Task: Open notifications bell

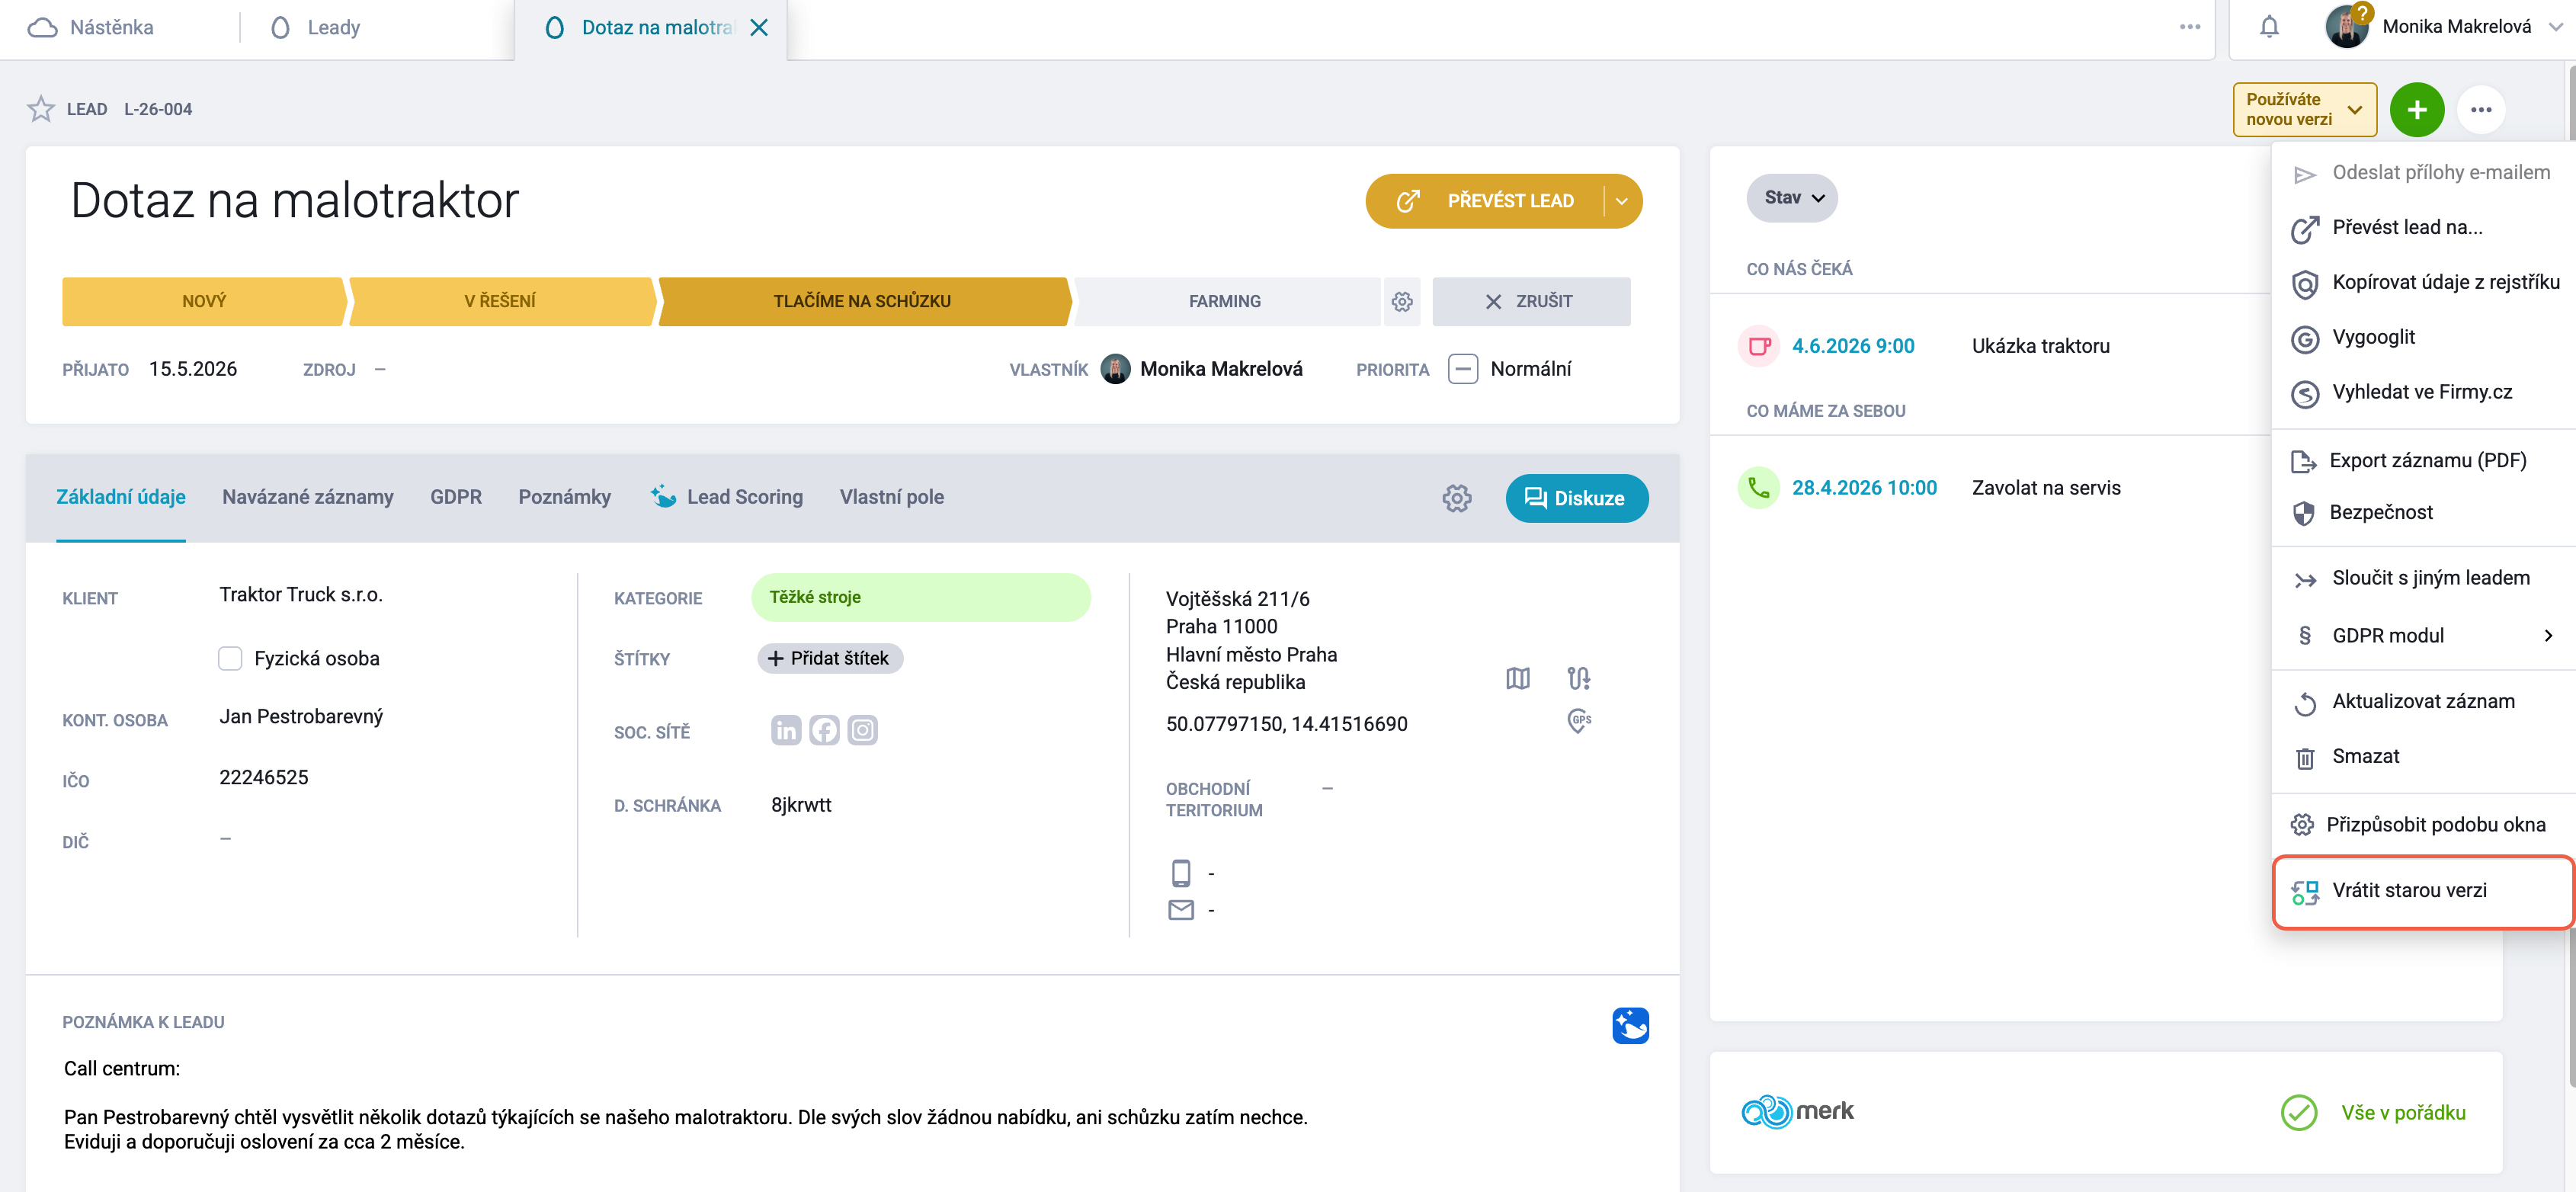Action: (2269, 27)
